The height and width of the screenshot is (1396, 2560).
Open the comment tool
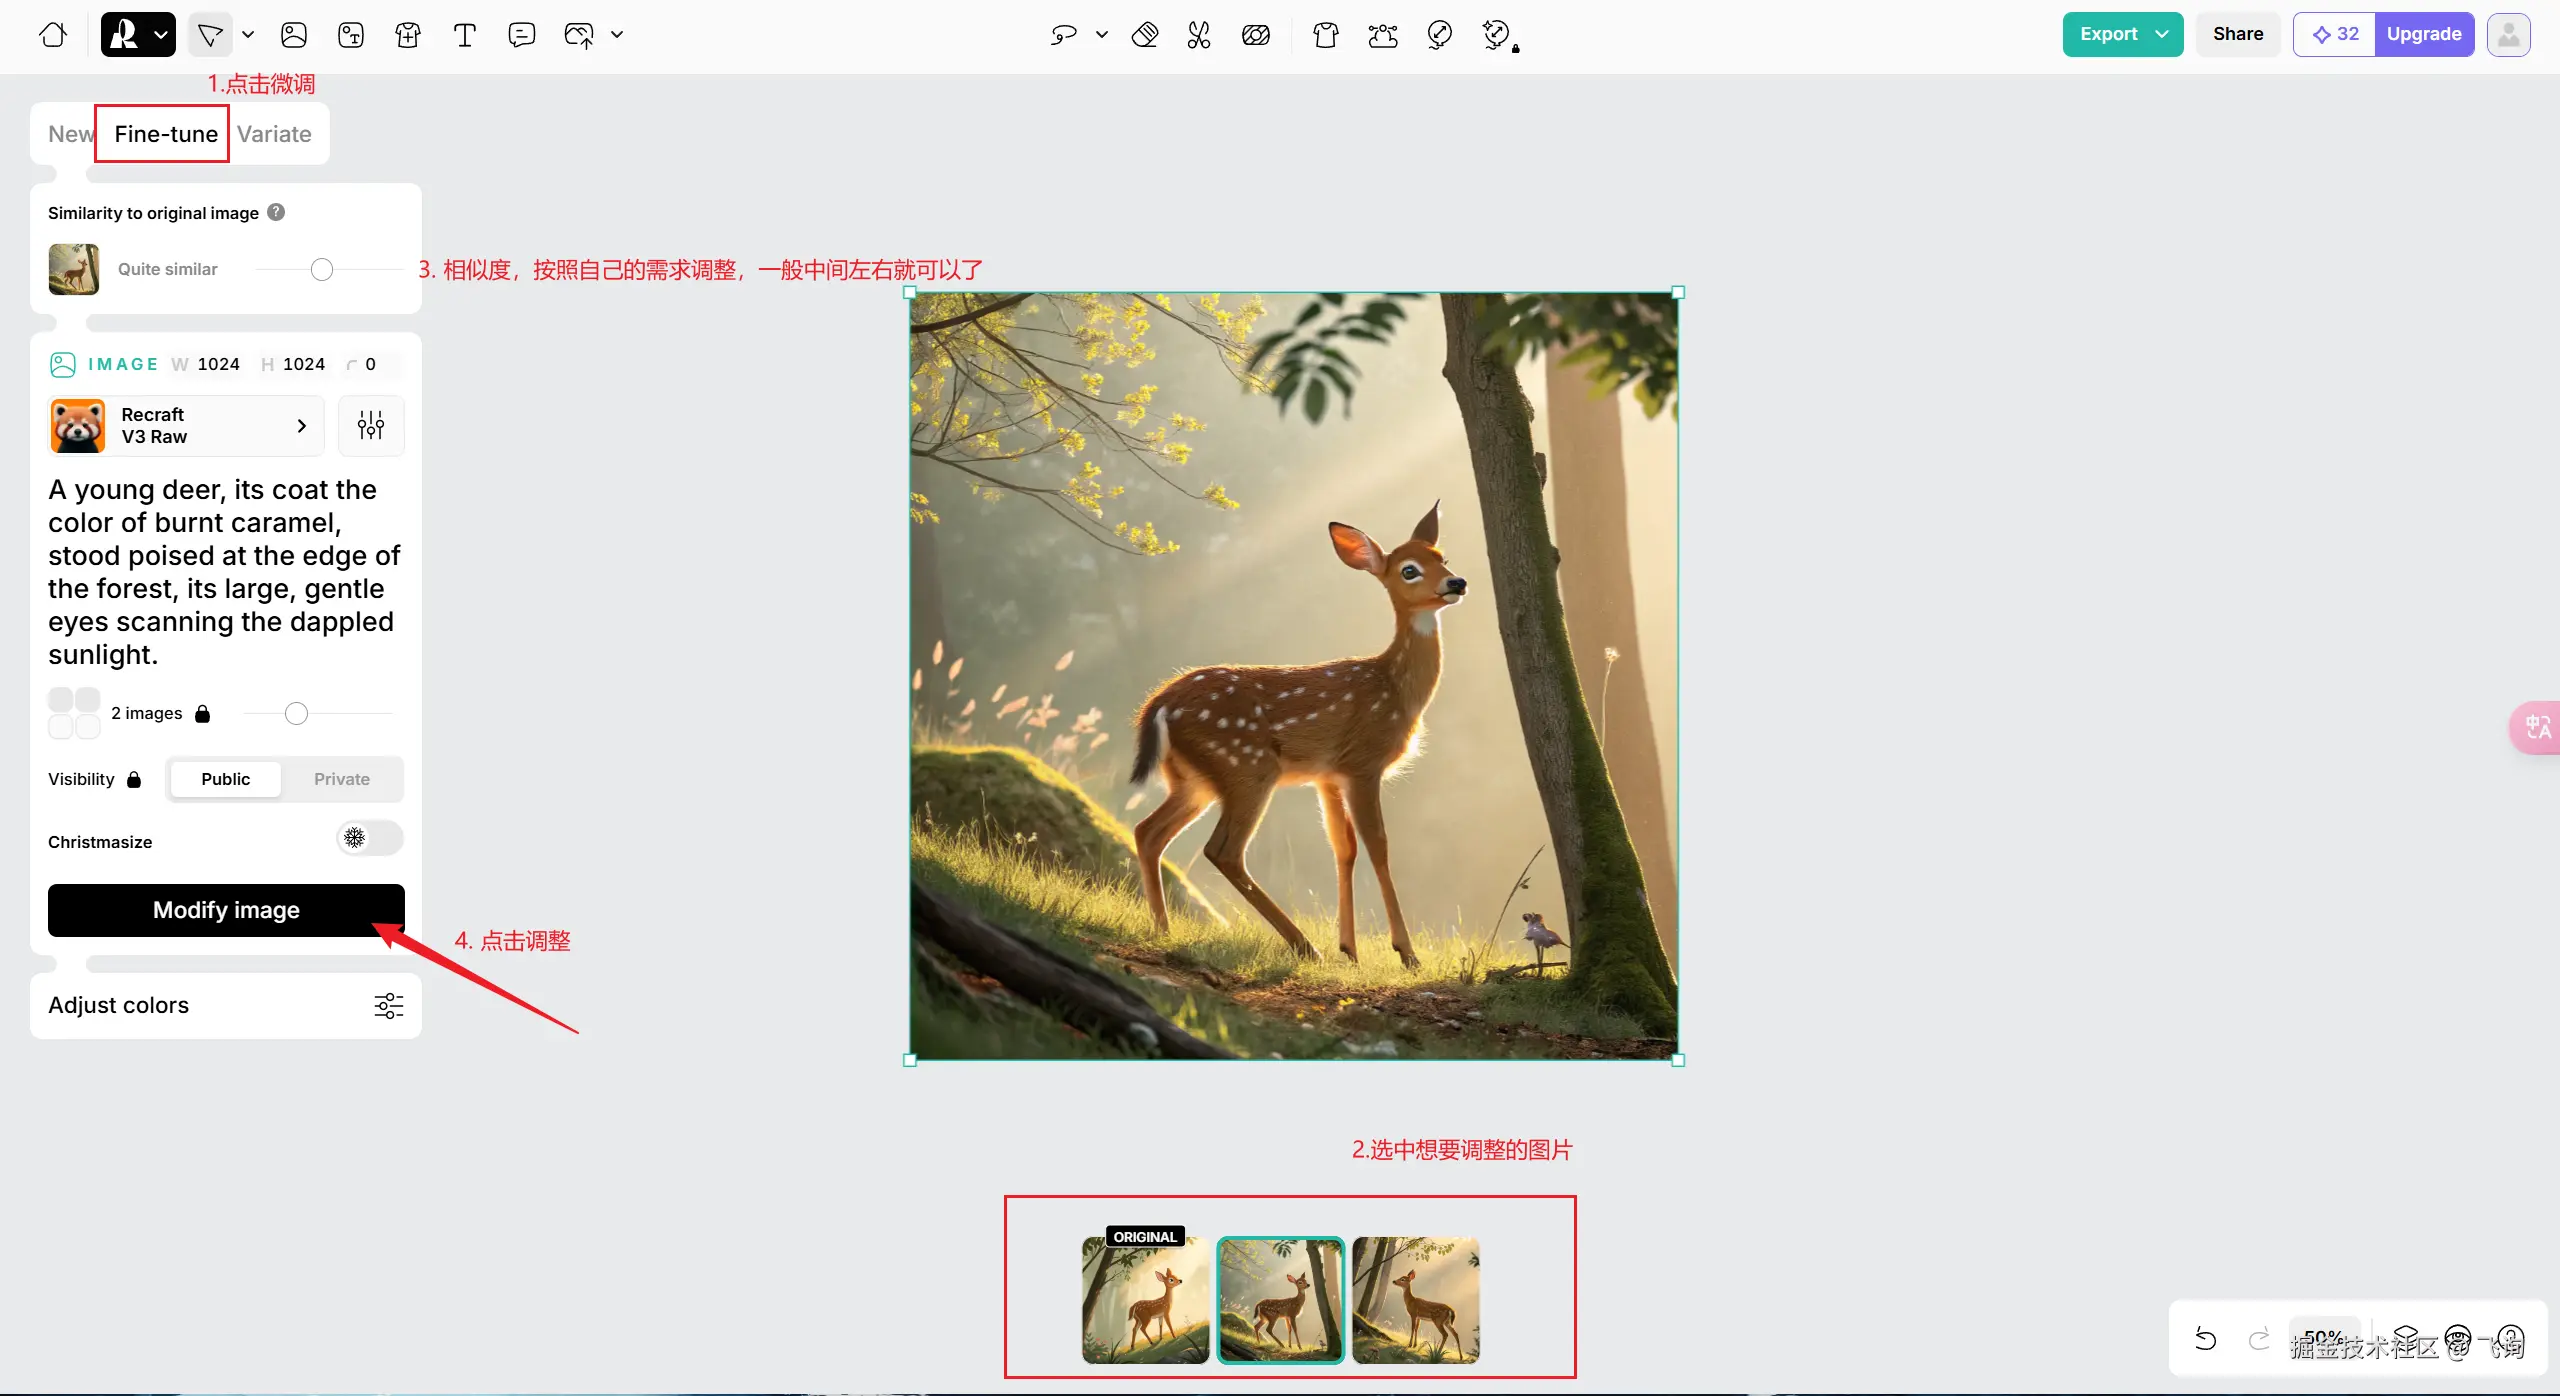[x=521, y=35]
